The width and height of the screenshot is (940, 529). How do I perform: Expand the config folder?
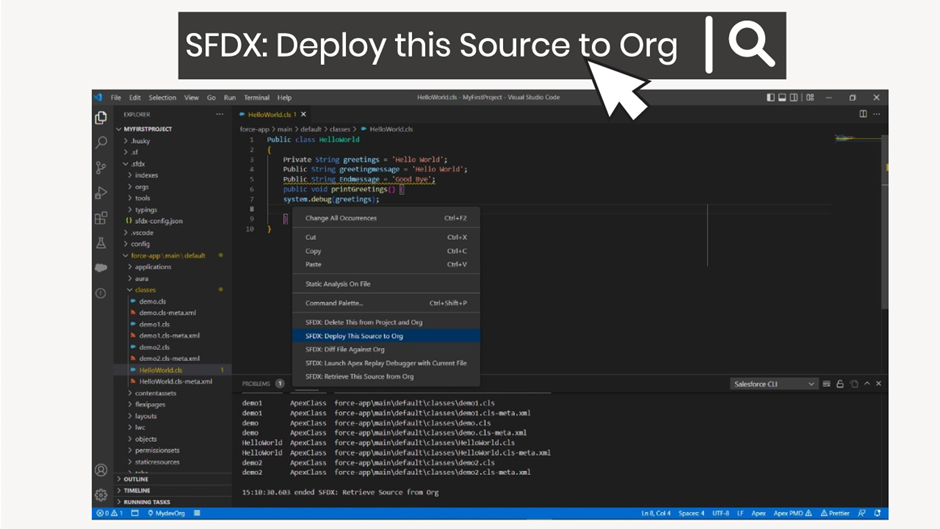pos(140,244)
